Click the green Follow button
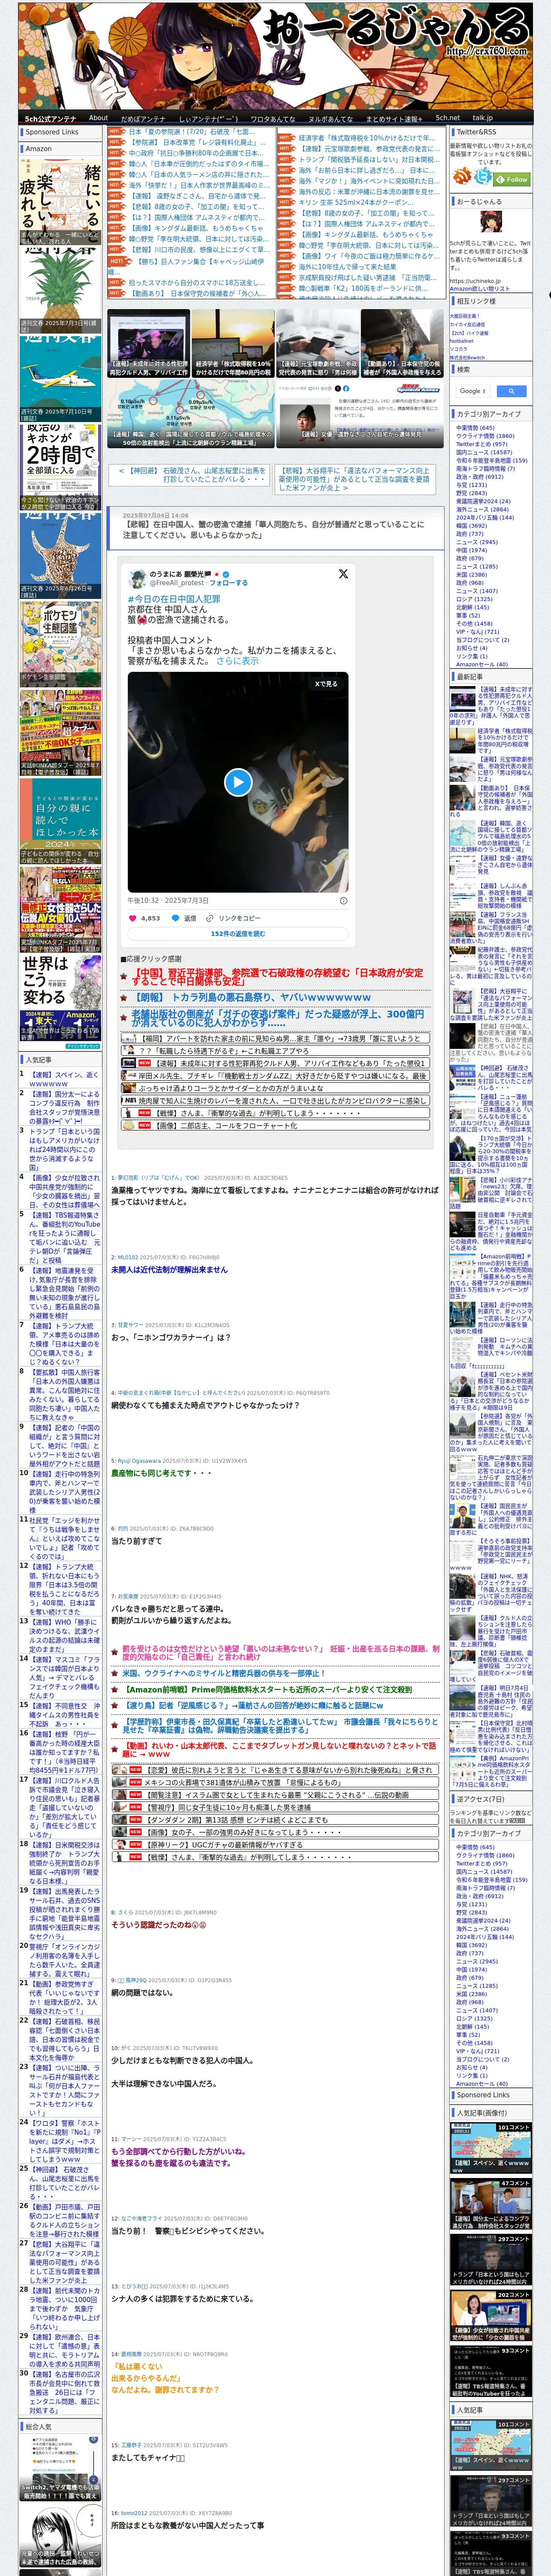 pos(512,179)
